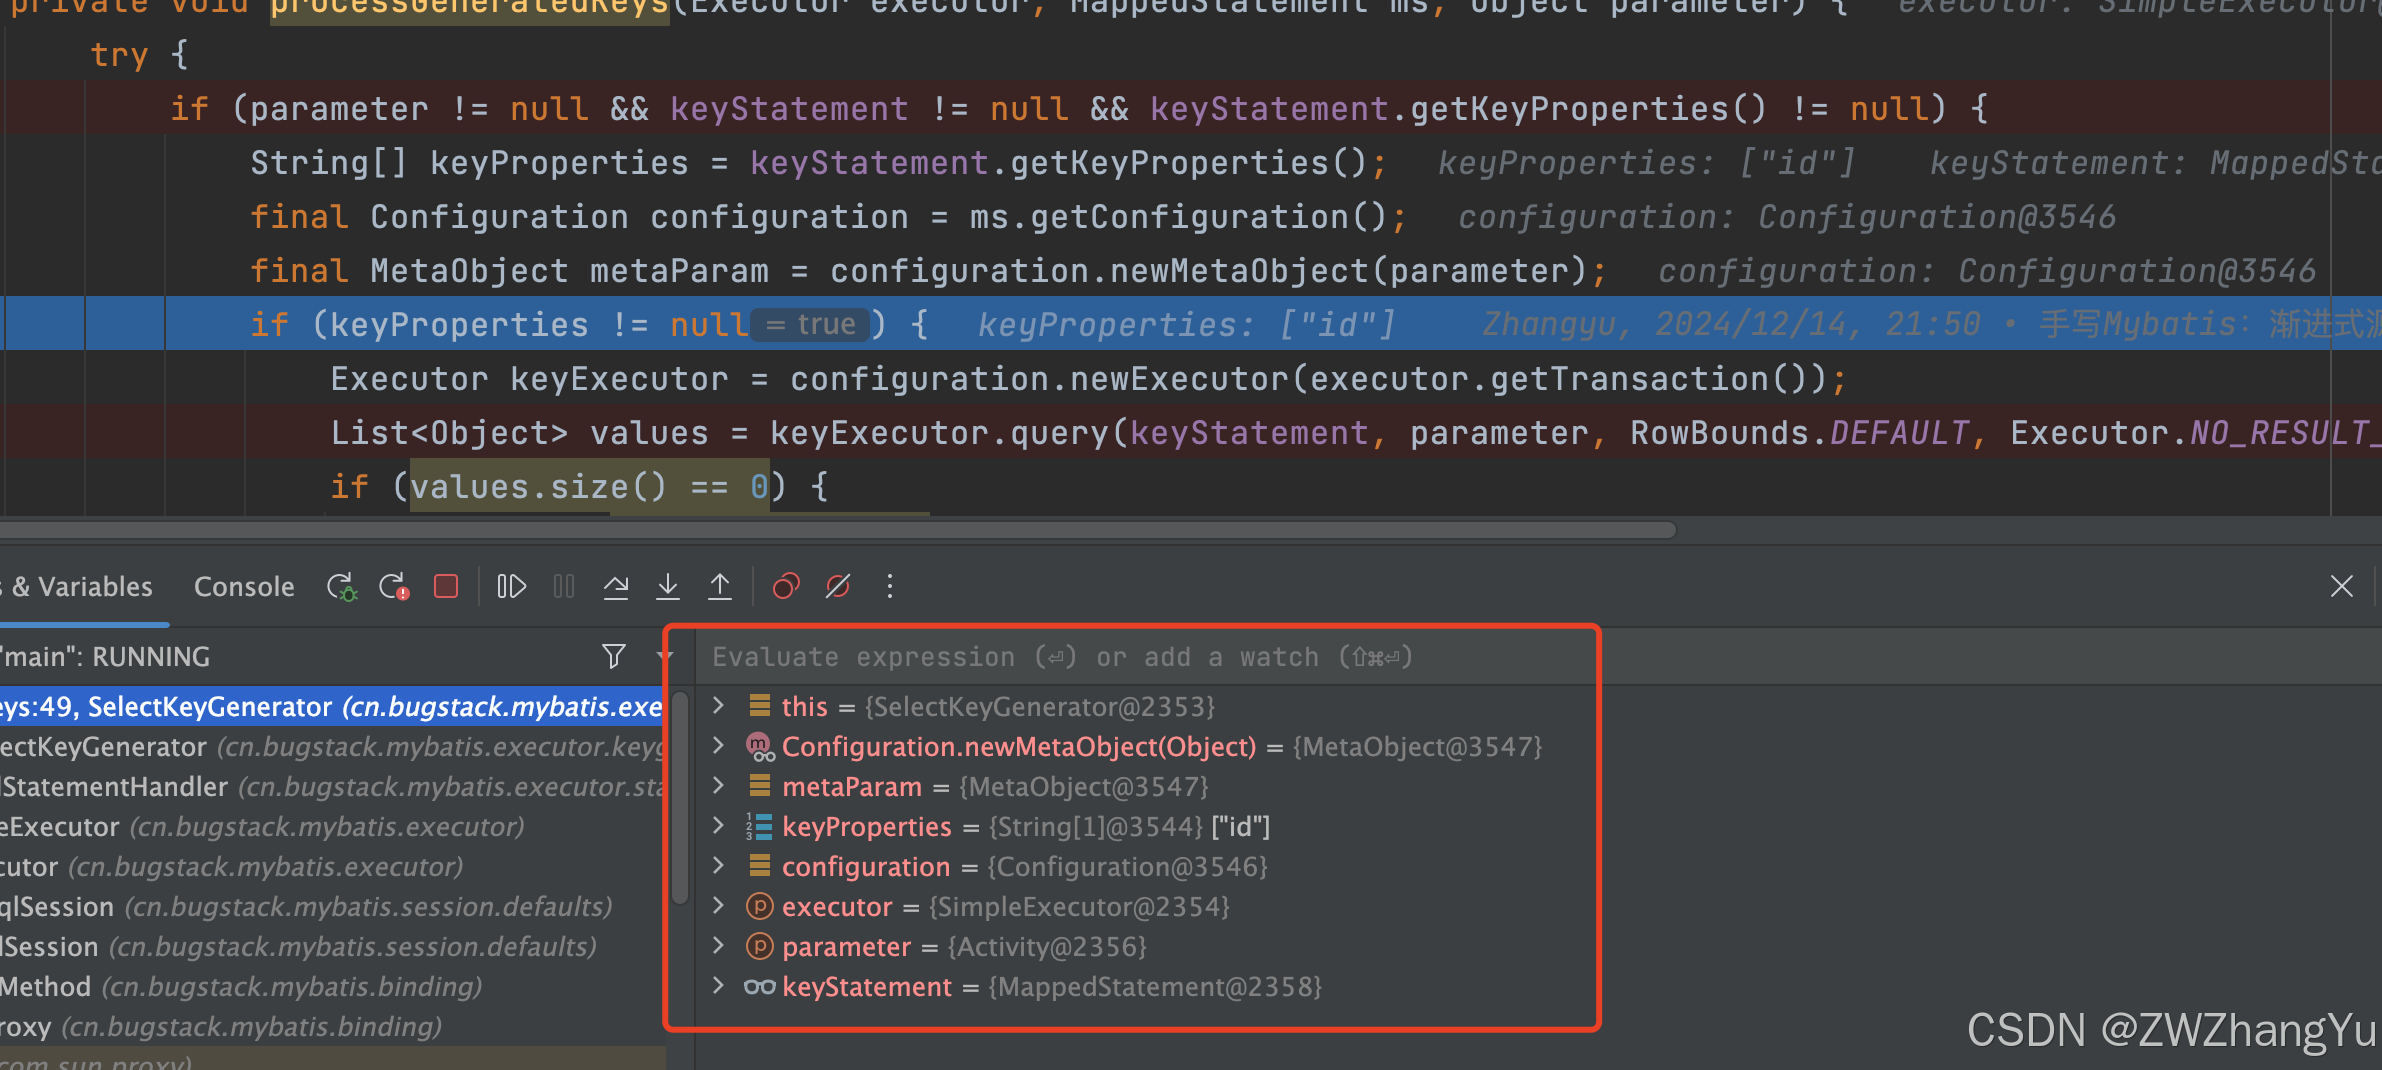Viewport: 2382px width, 1070px height.
Task: Open the More debugger actions menu
Action: 890,586
